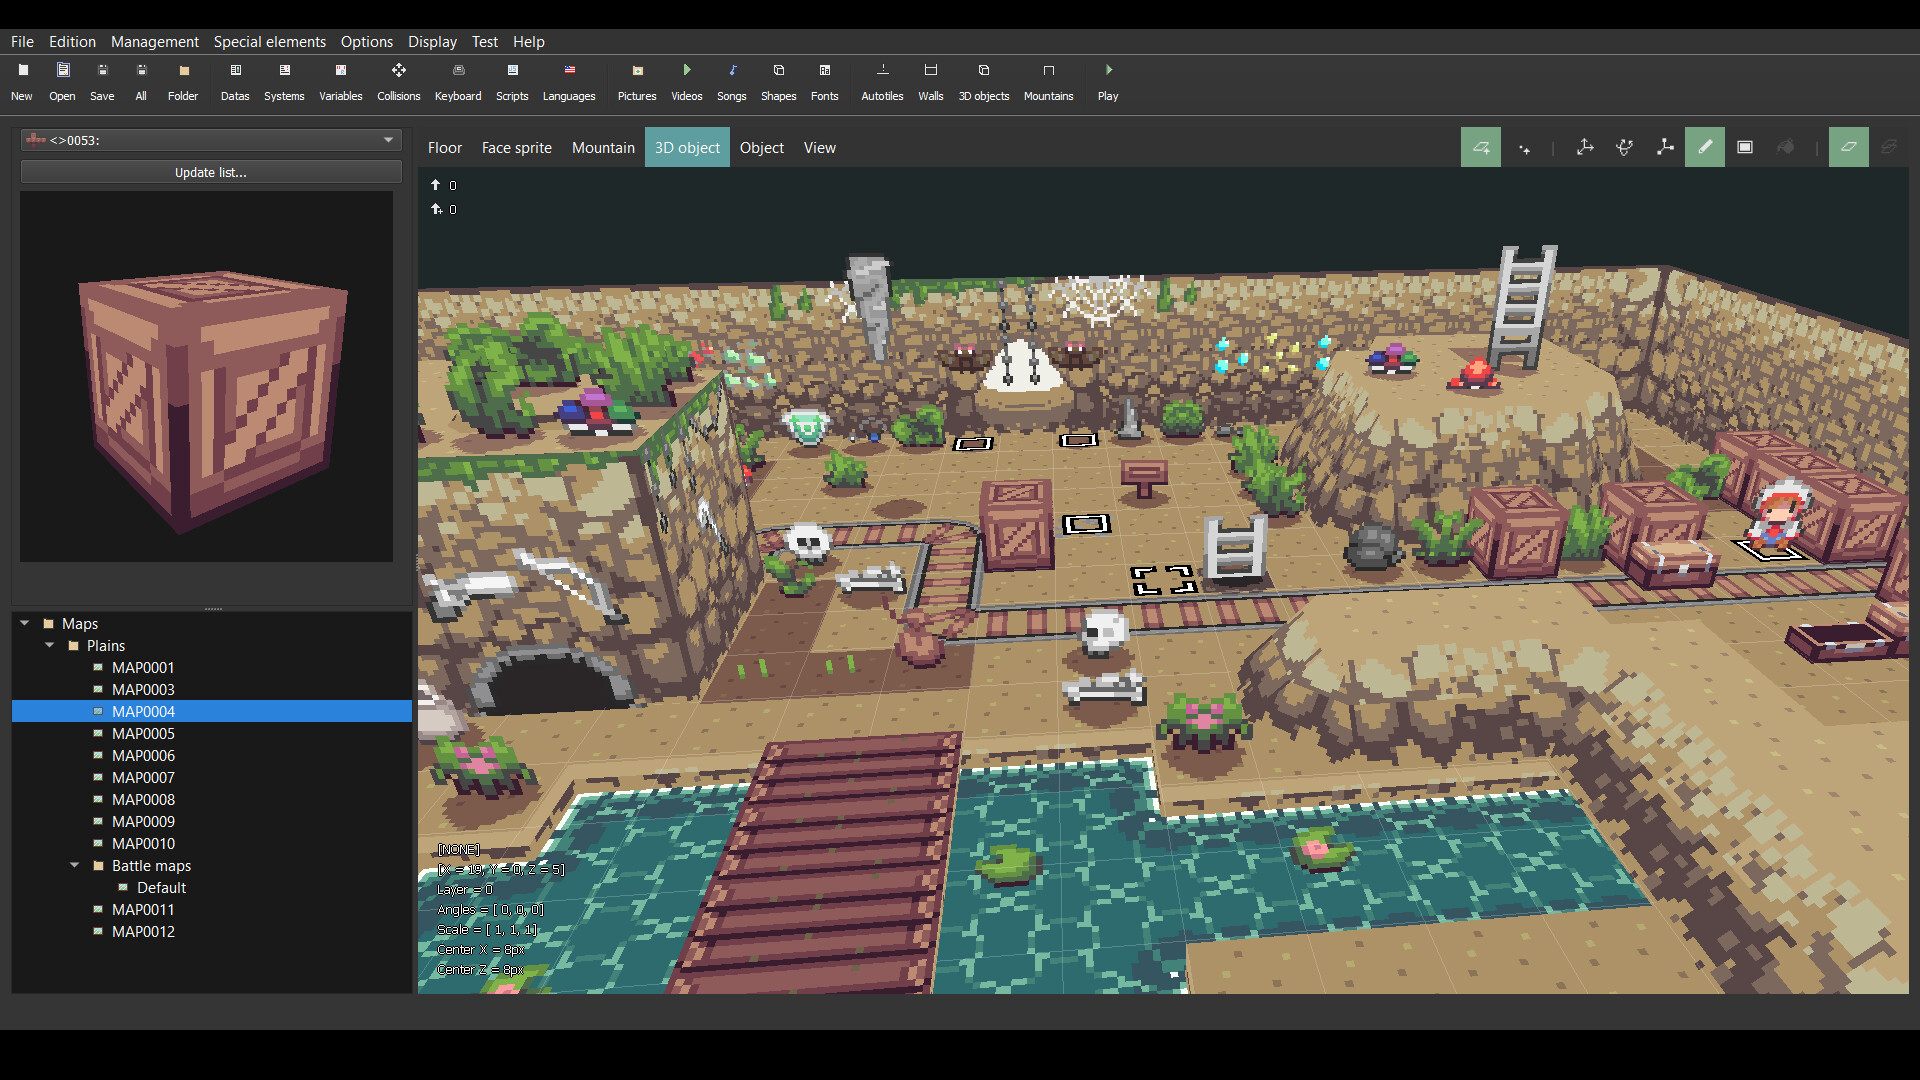This screenshot has width=1920, height=1080.
Task: Click the play/test game icon
Action: (x=1109, y=70)
